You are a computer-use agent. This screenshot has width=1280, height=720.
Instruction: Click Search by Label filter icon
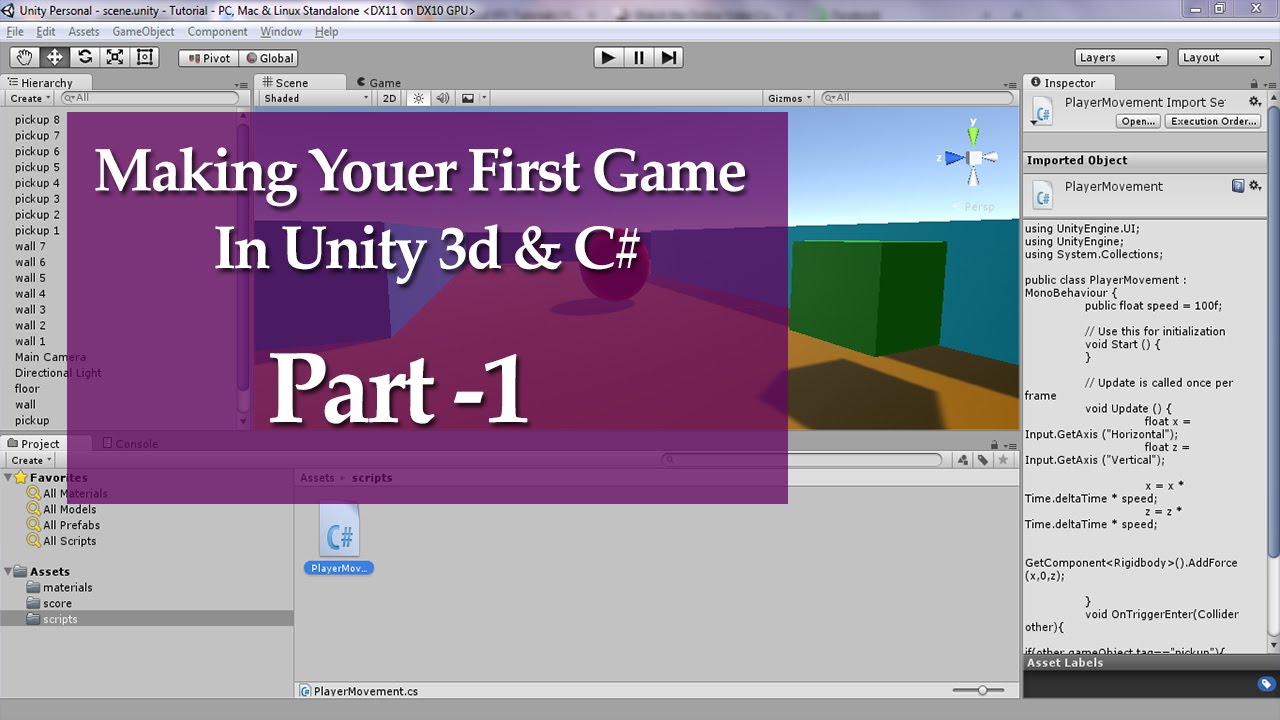pos(983,460)
